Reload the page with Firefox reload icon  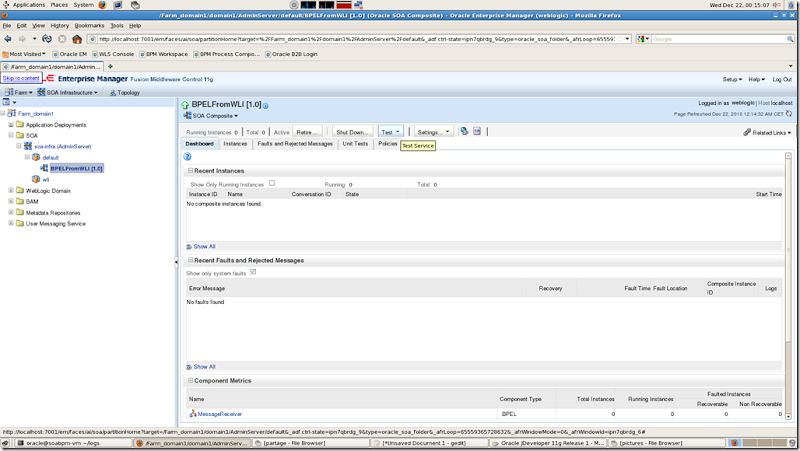(x=47, y=39)
